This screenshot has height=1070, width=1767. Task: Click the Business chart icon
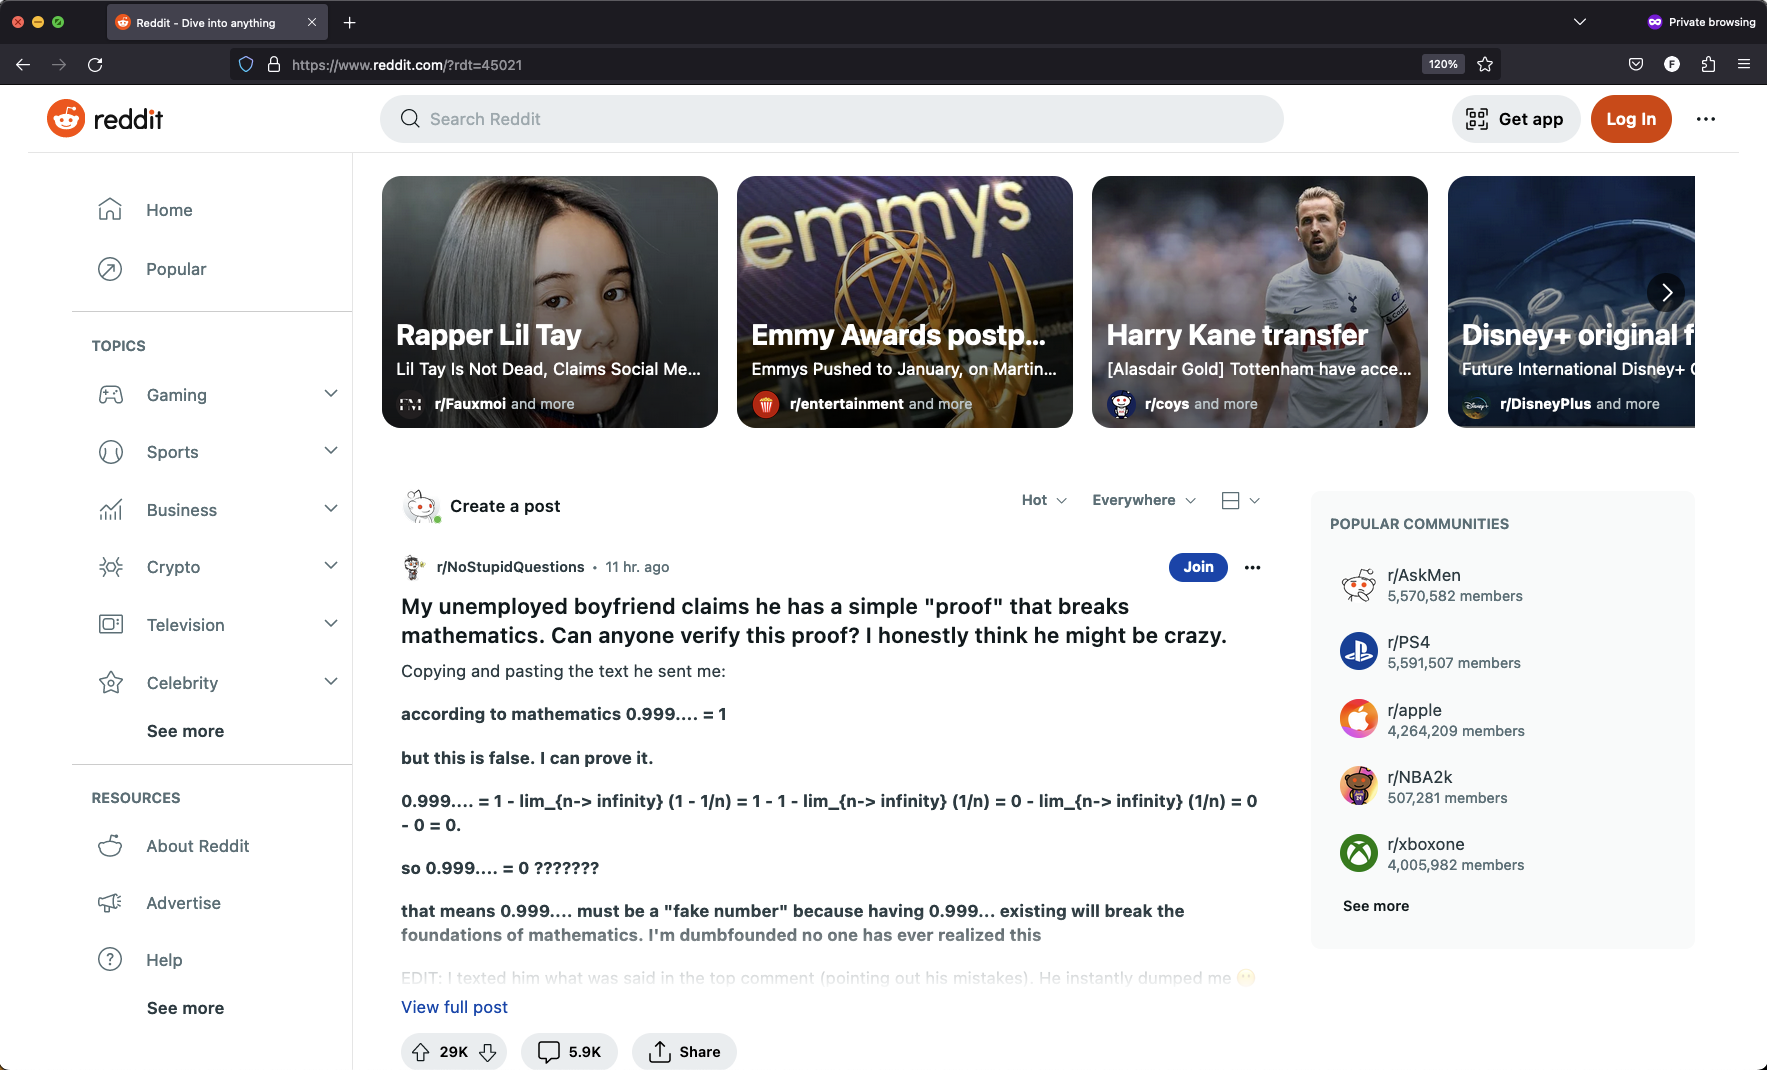click(x=111, y=510)
